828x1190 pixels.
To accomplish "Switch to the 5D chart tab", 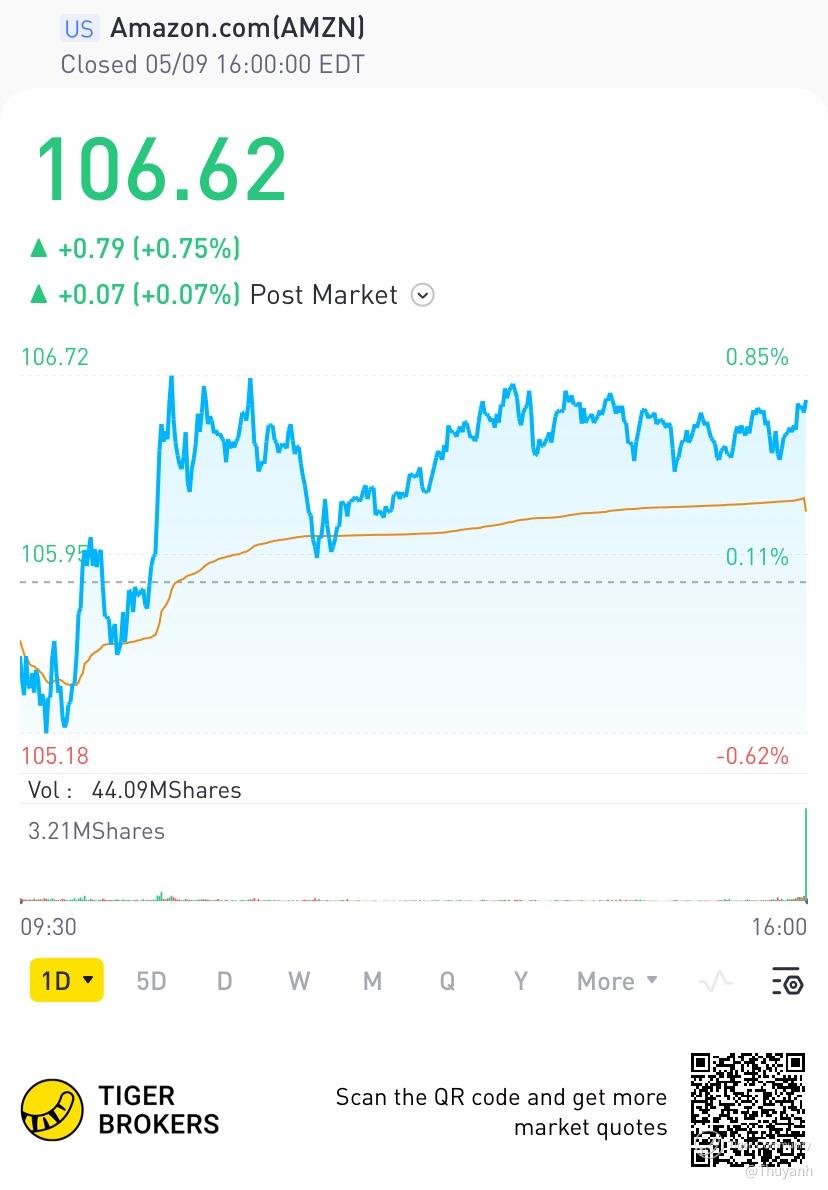I will (x=151, y=981).
